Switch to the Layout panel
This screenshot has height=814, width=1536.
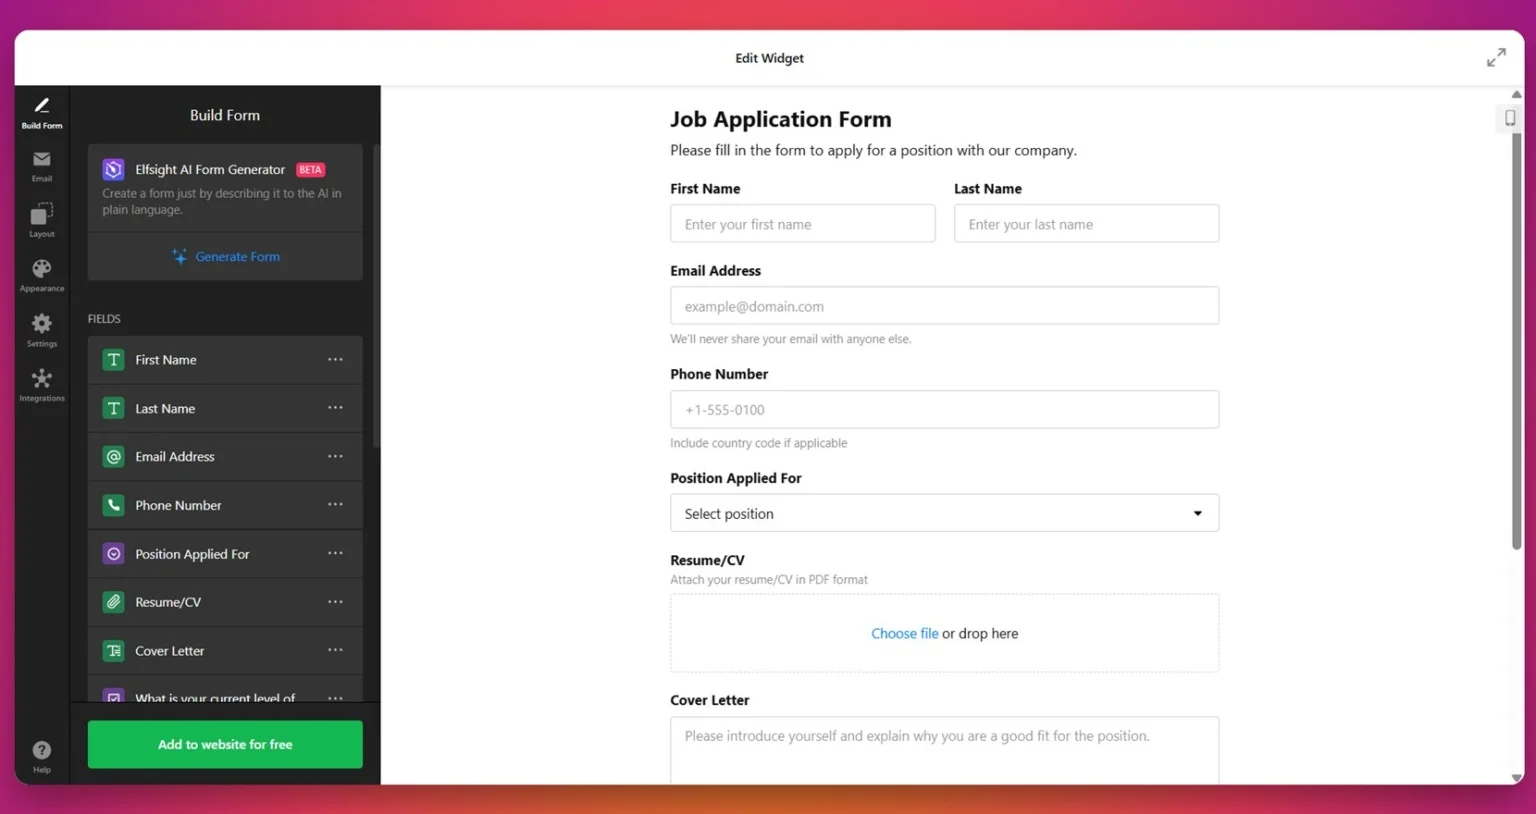click(x=41, y=219)
